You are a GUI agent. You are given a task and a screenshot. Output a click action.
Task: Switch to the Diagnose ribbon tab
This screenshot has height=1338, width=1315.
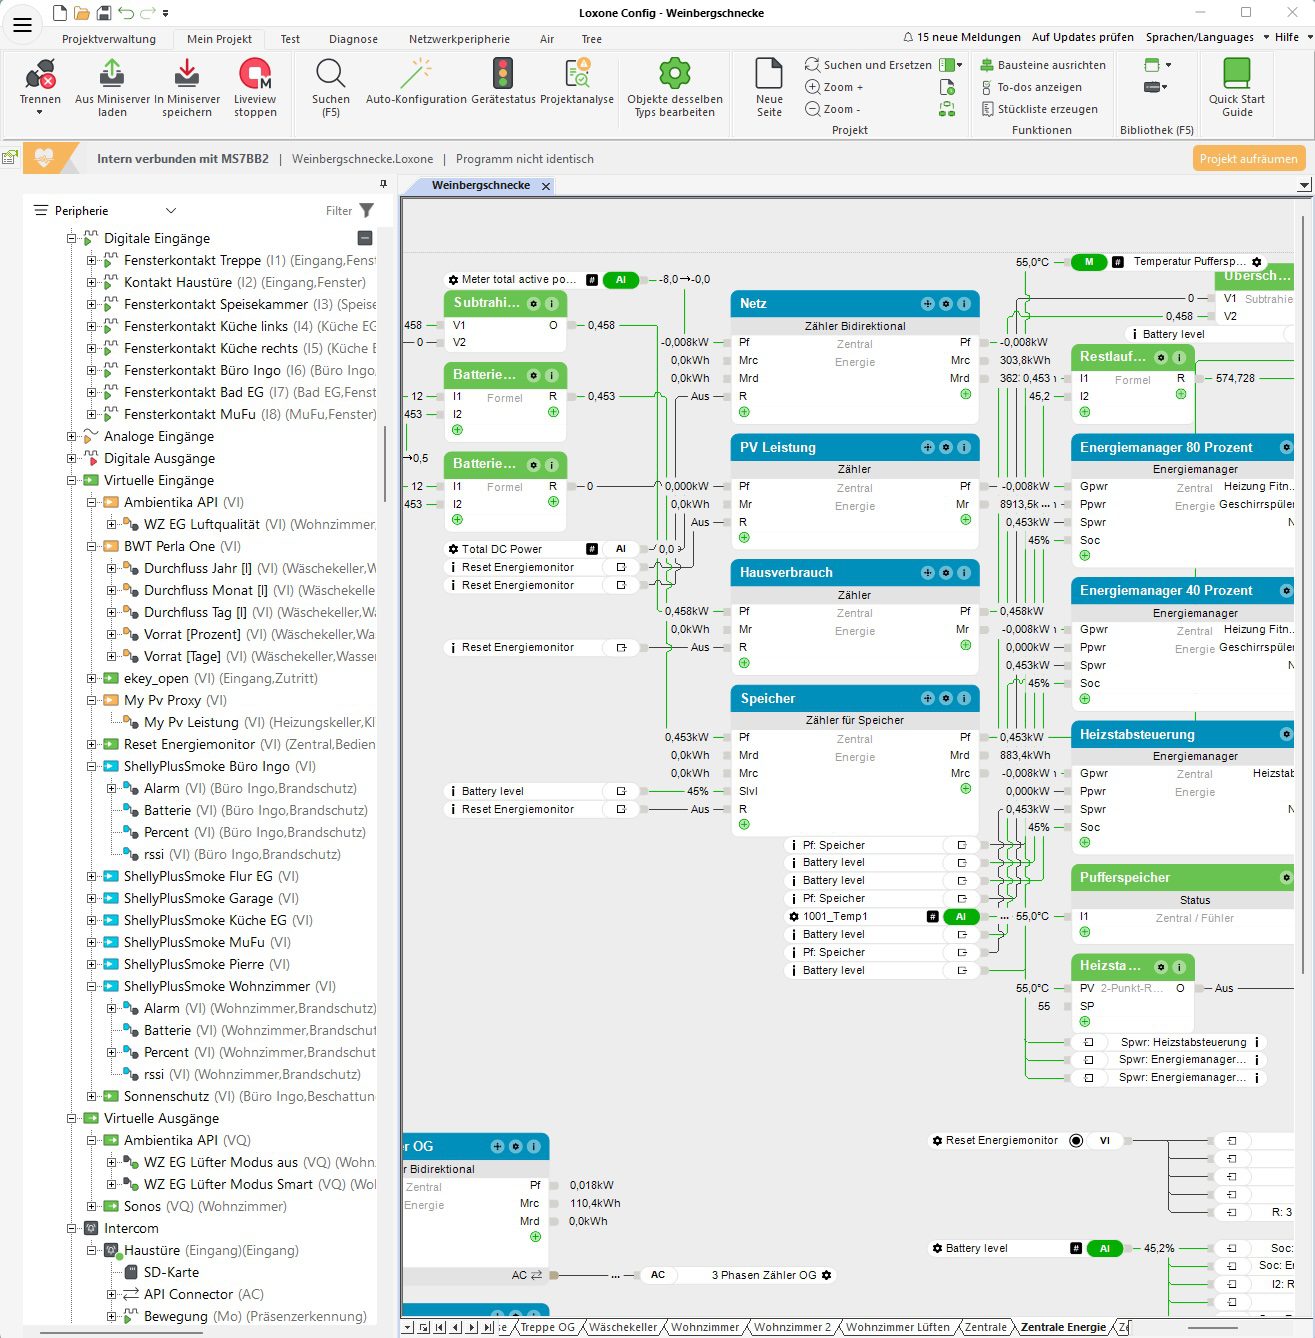353,39
